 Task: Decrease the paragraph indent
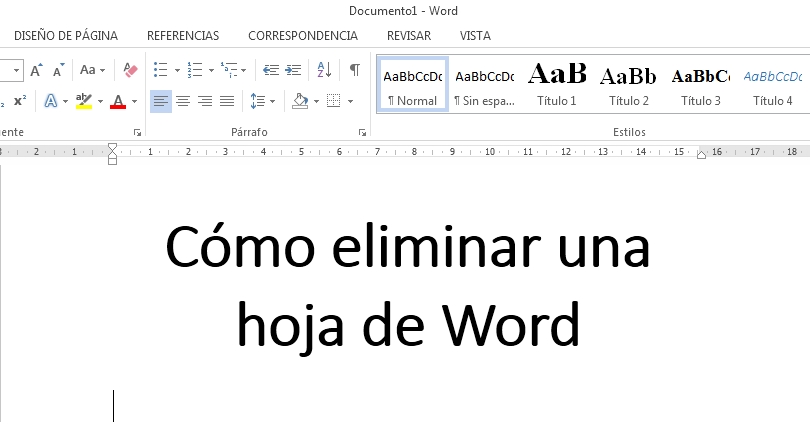pos(271,70)
